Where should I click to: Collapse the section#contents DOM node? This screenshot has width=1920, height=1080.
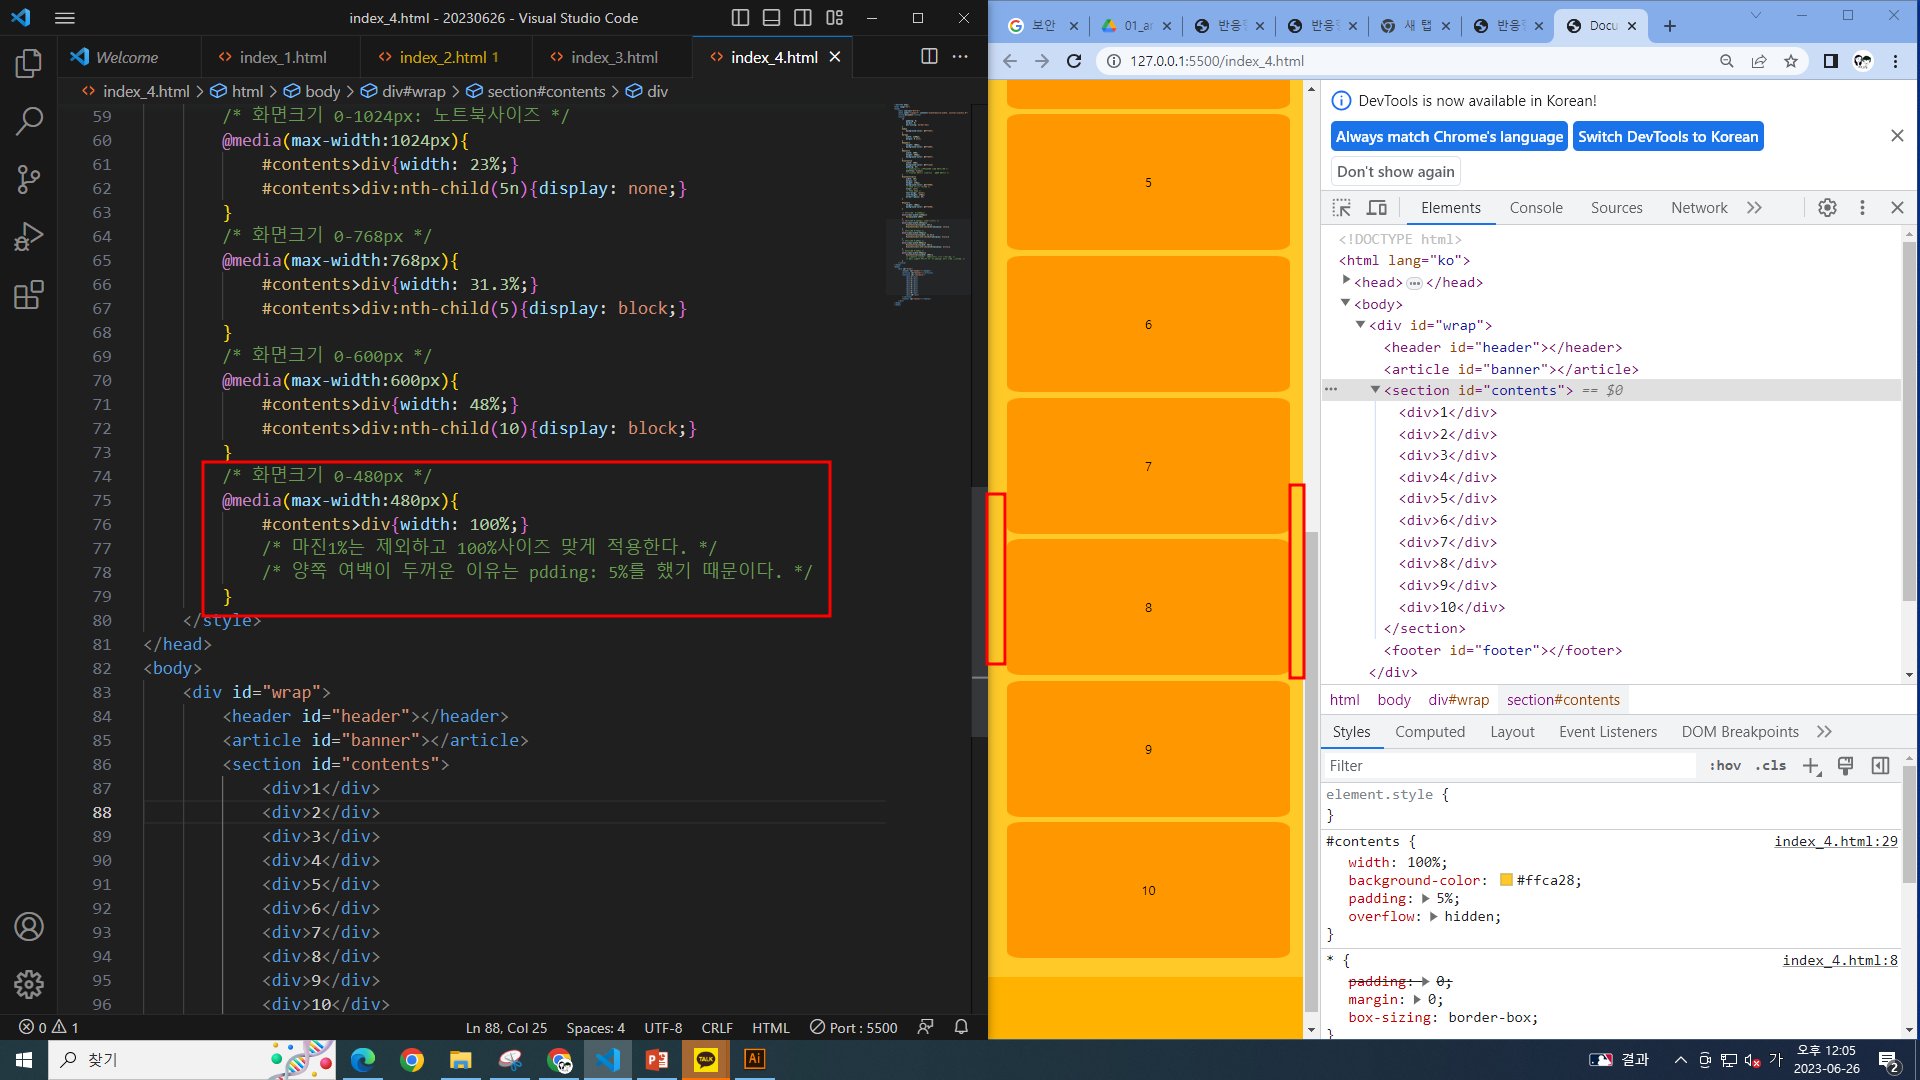(x=1375, y=390)
